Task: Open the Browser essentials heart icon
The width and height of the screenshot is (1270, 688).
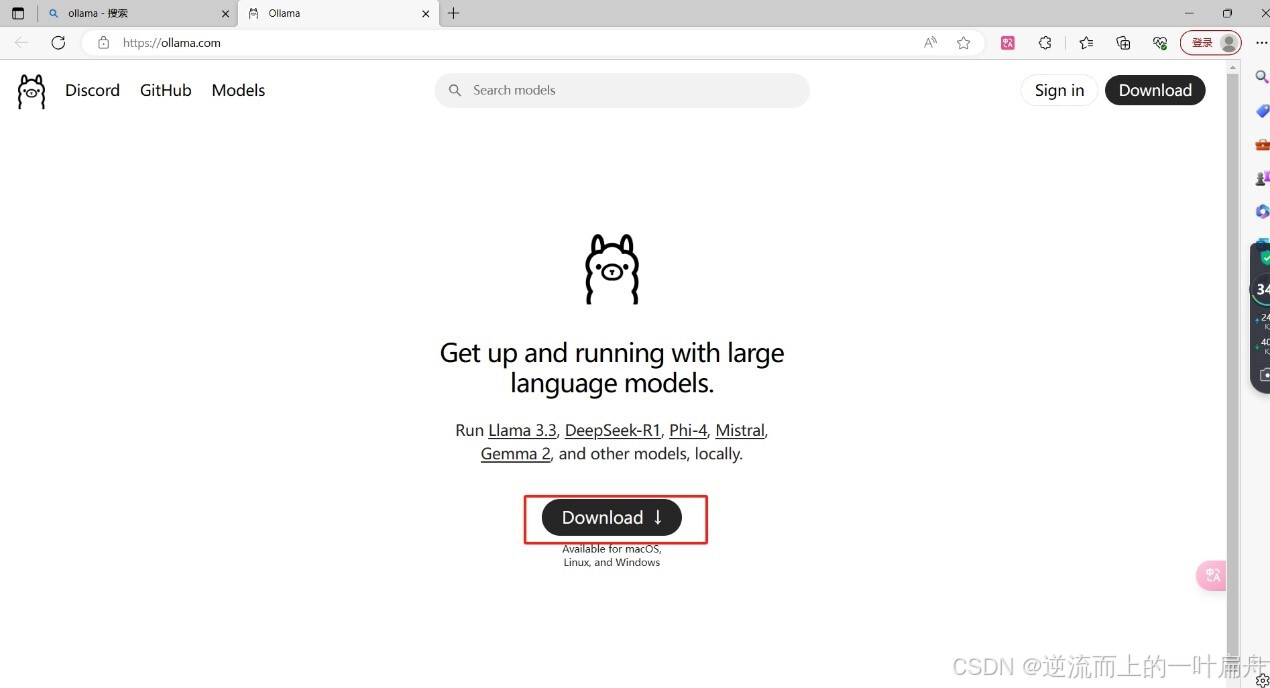Action: (x=1160, y=43)
